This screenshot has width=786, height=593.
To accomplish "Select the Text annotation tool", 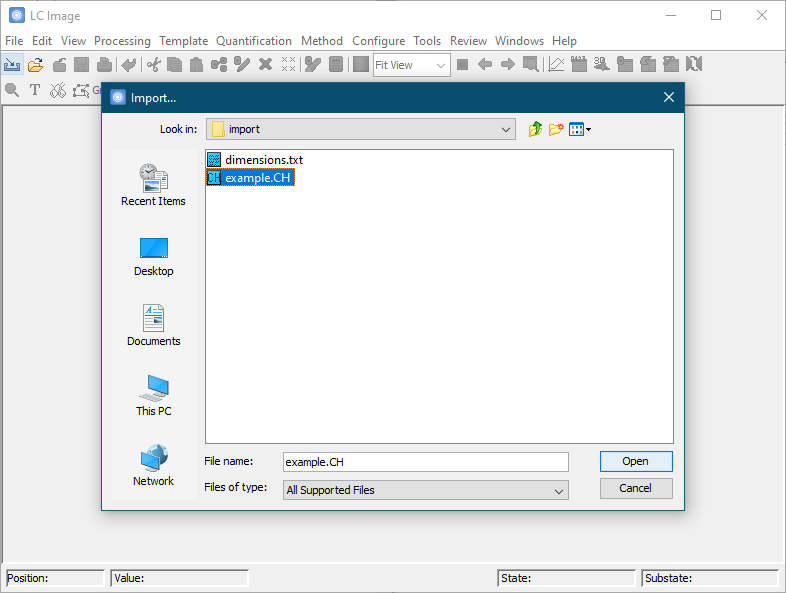I will [35, 90].
